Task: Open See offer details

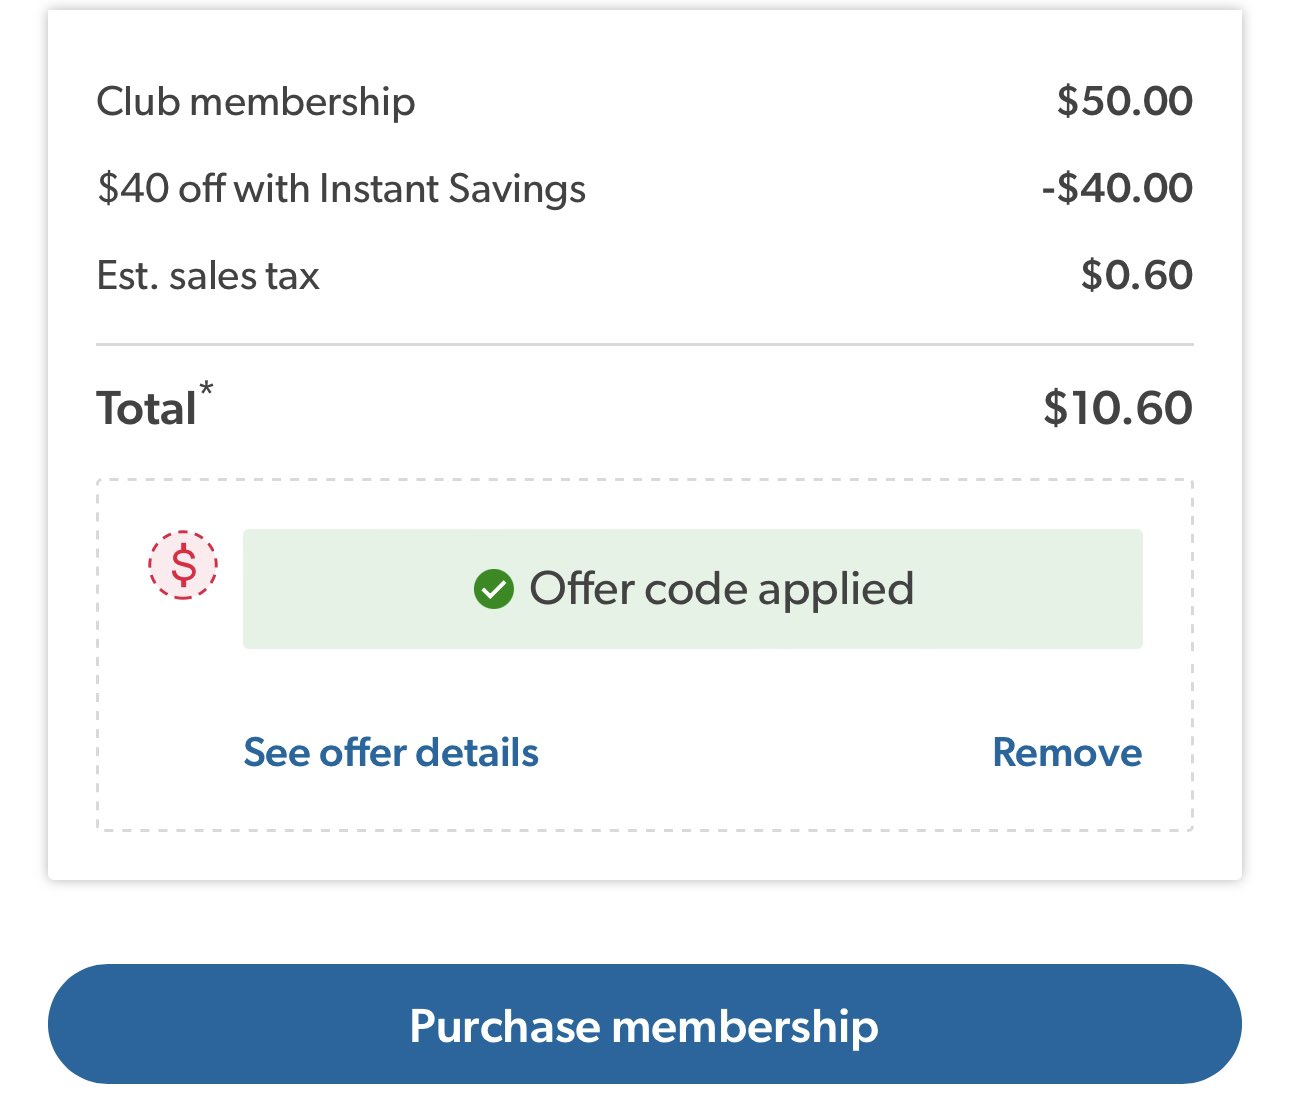Action: tap(391, 752)
